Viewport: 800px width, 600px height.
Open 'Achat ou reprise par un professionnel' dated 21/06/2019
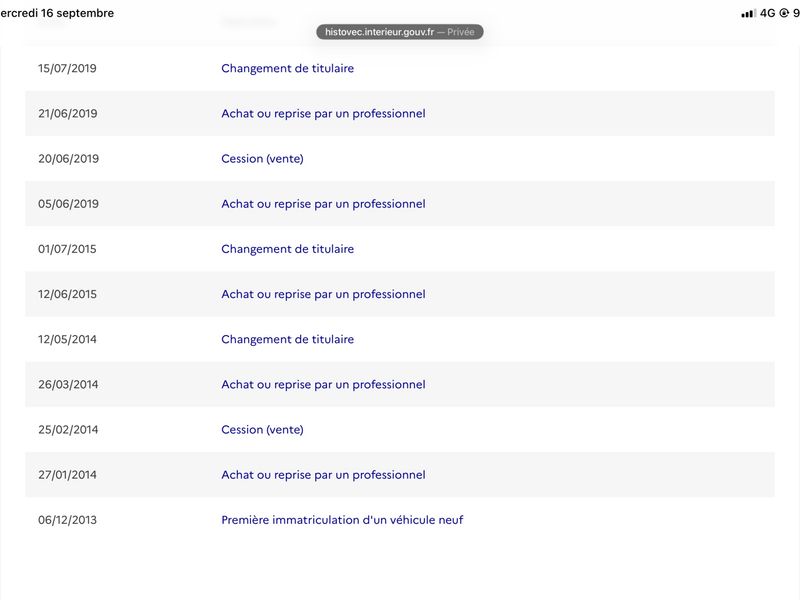[x=323, y=114]
